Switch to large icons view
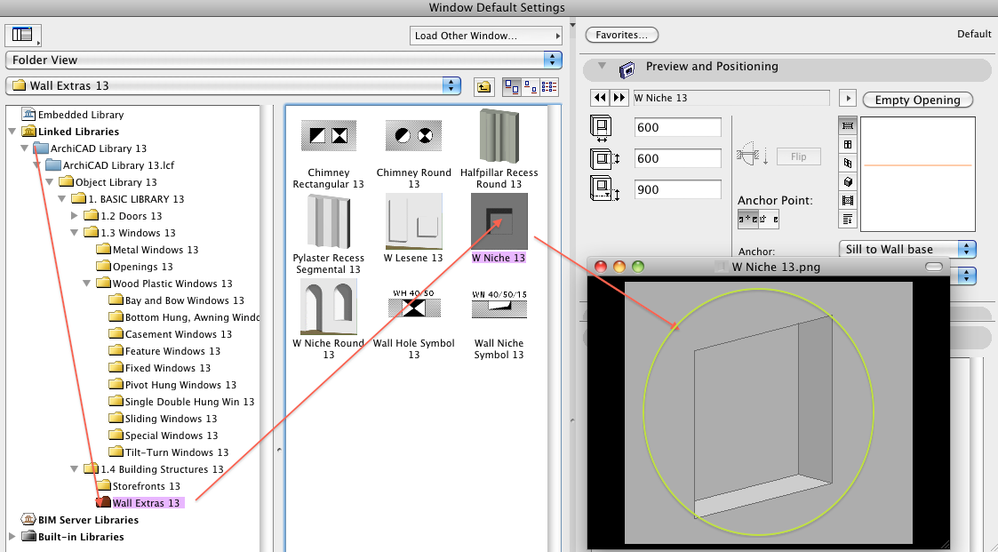This screenshot has width=998, height=552. coord(511,87)
